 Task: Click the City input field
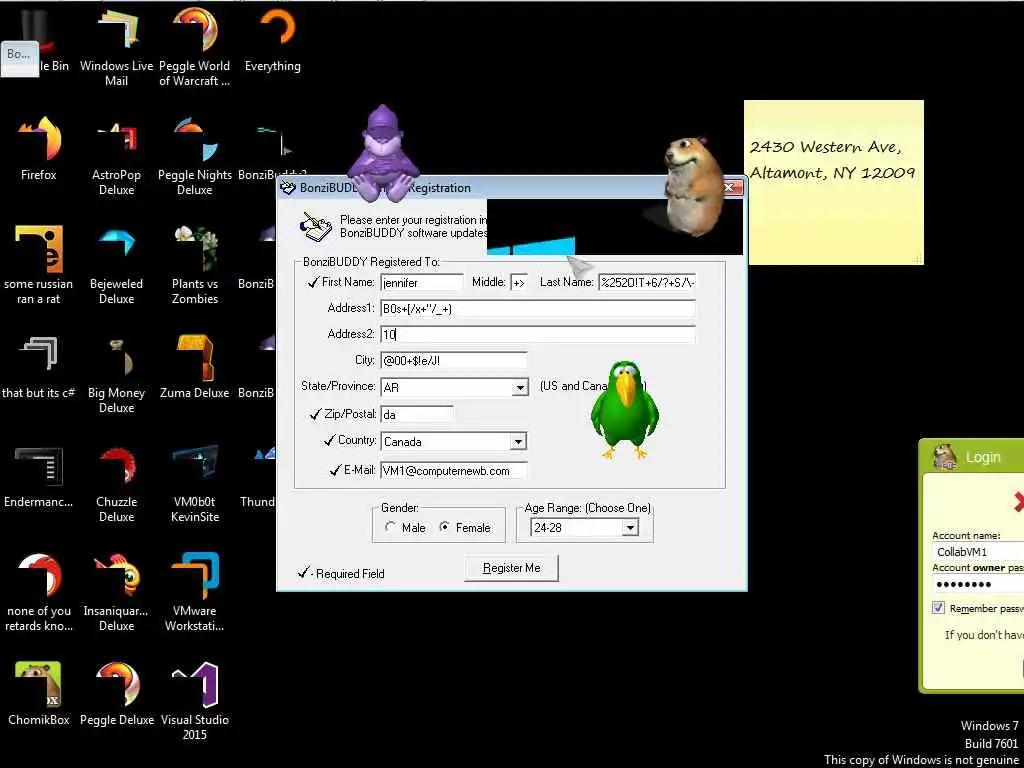pyautogui.click(x=454, y=360)
